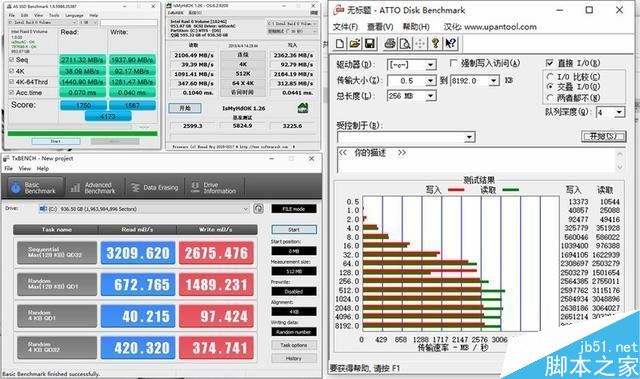Click the green AS SSD progress bar
Image resolution: width=640 pixels, height=379 pixels.
click(x=82, y=133)
